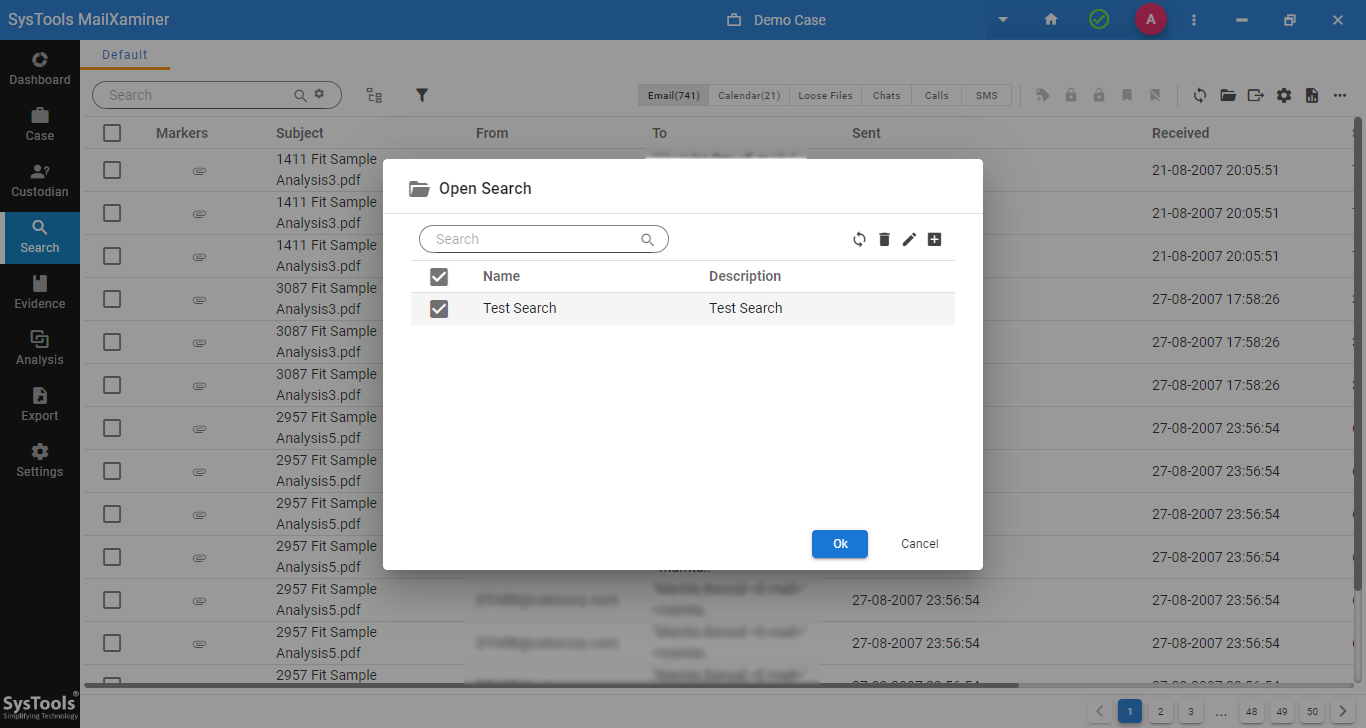Select the Test Search name cell
Image resolution: width=1366 pixels, height=728 pixels.
[x=519, y=309]
